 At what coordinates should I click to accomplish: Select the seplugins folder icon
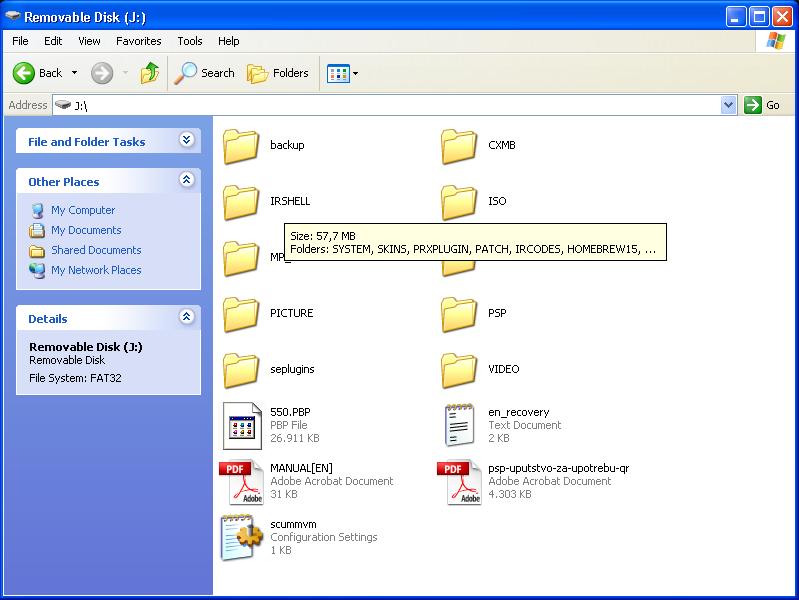click(x=241, y=371)
